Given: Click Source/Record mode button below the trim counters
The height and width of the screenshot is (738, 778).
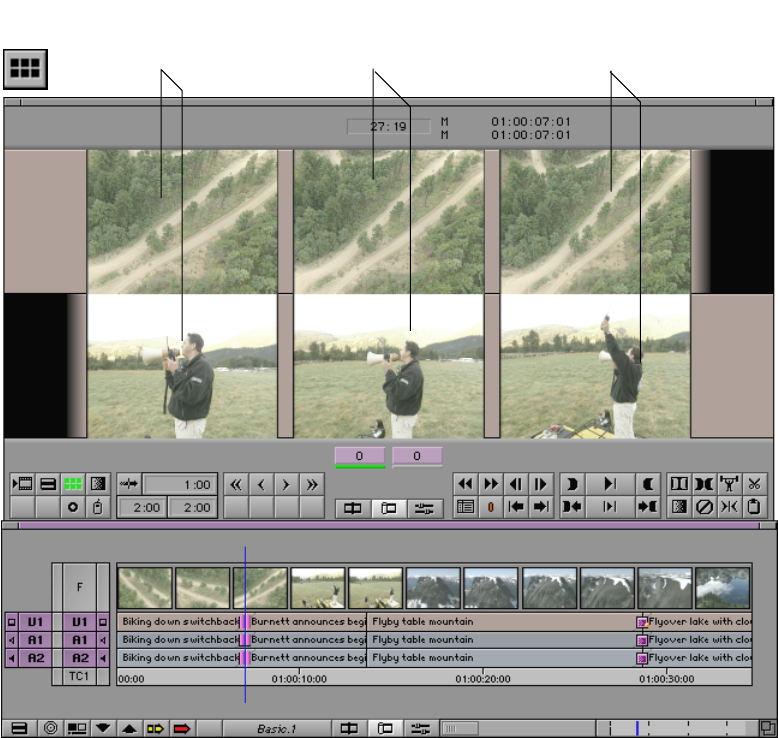Looking at the screenshot, I should (353, 508).
